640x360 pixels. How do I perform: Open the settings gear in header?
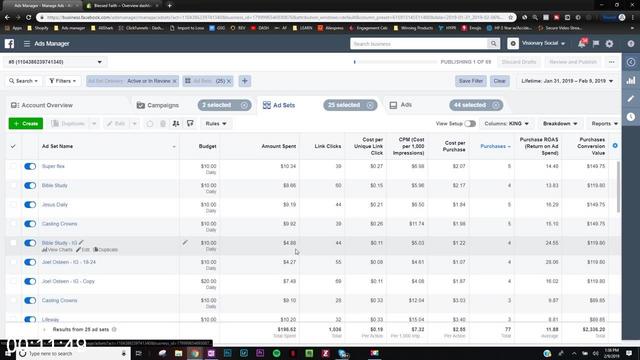[609, 44]
